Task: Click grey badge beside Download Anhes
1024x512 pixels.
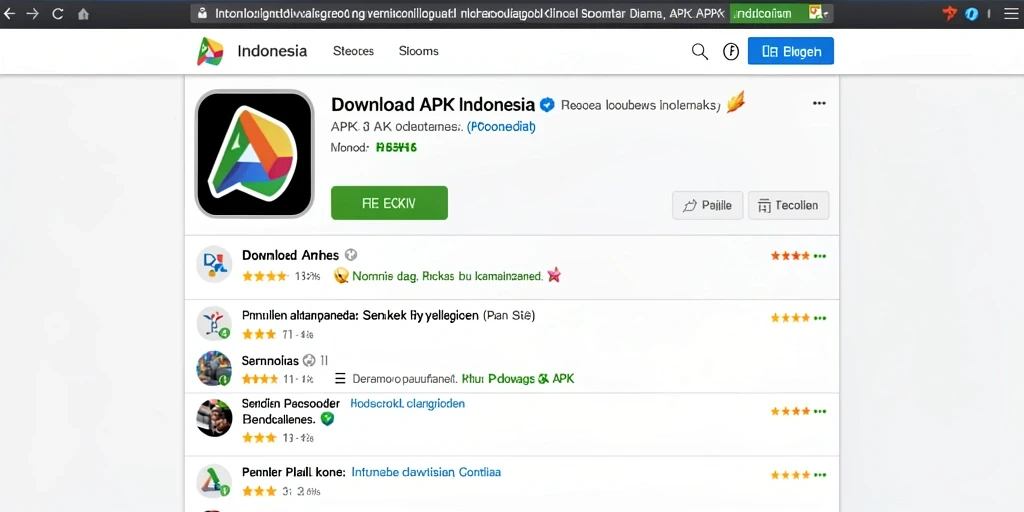Action: point(351,255)
